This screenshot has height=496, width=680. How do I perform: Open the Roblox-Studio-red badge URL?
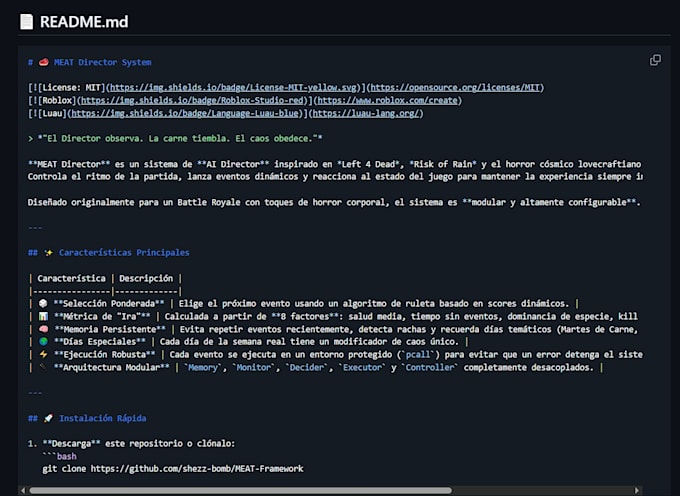(x=192, y=101)
